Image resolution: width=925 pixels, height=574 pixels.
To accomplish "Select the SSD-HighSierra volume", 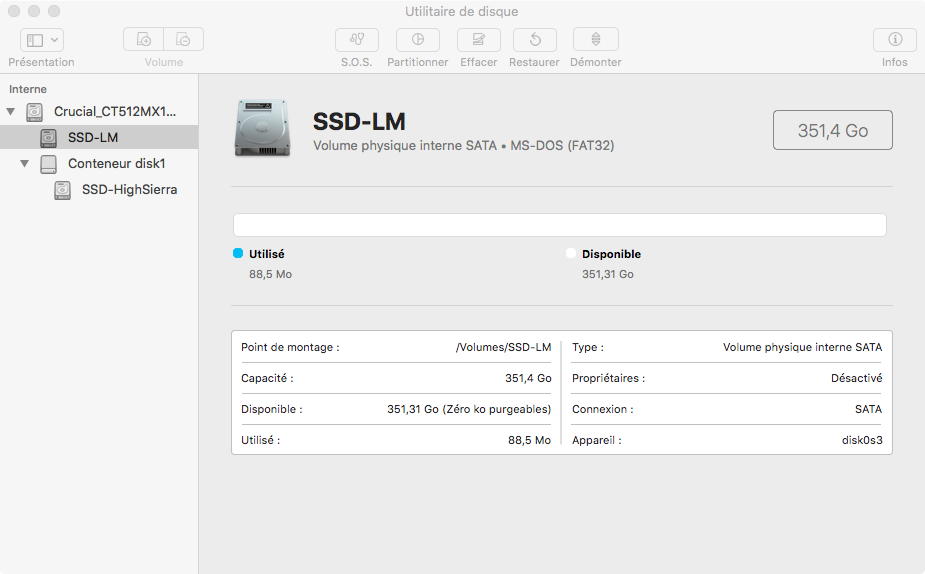I will point(129,189).
